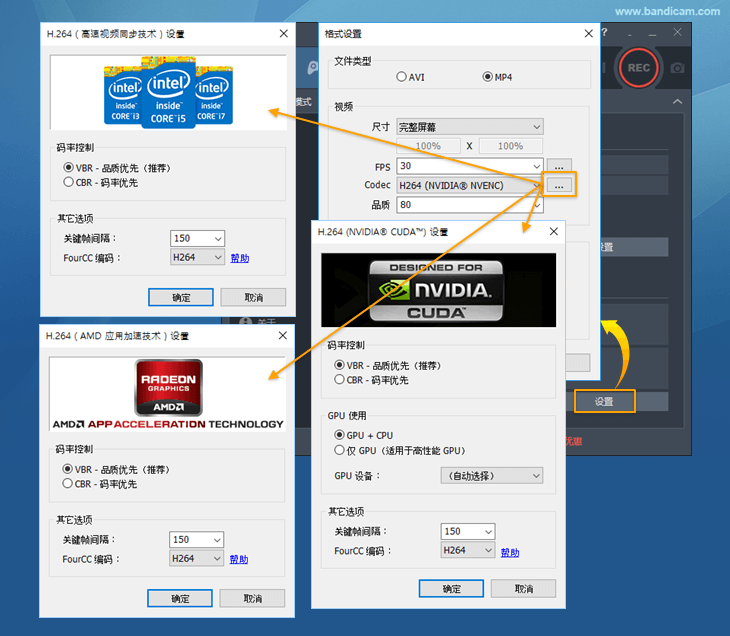730x636 pixels.
Task: Open 关键帧间隔 dropdown in NVIDIA dialog
Action: tap(468, 531)
